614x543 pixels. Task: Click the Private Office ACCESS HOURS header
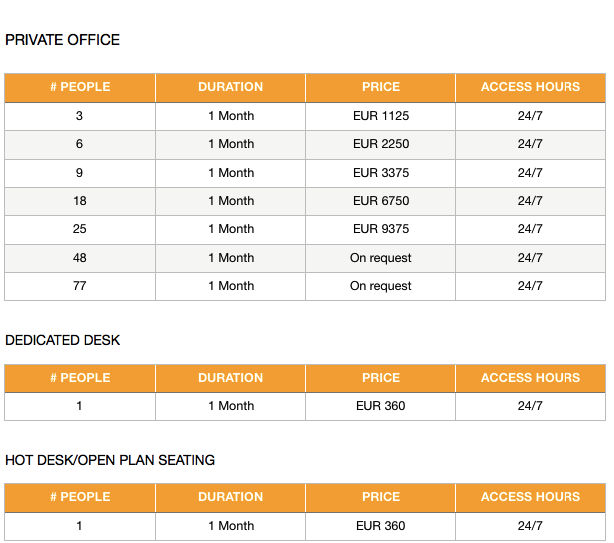(530, 87)
